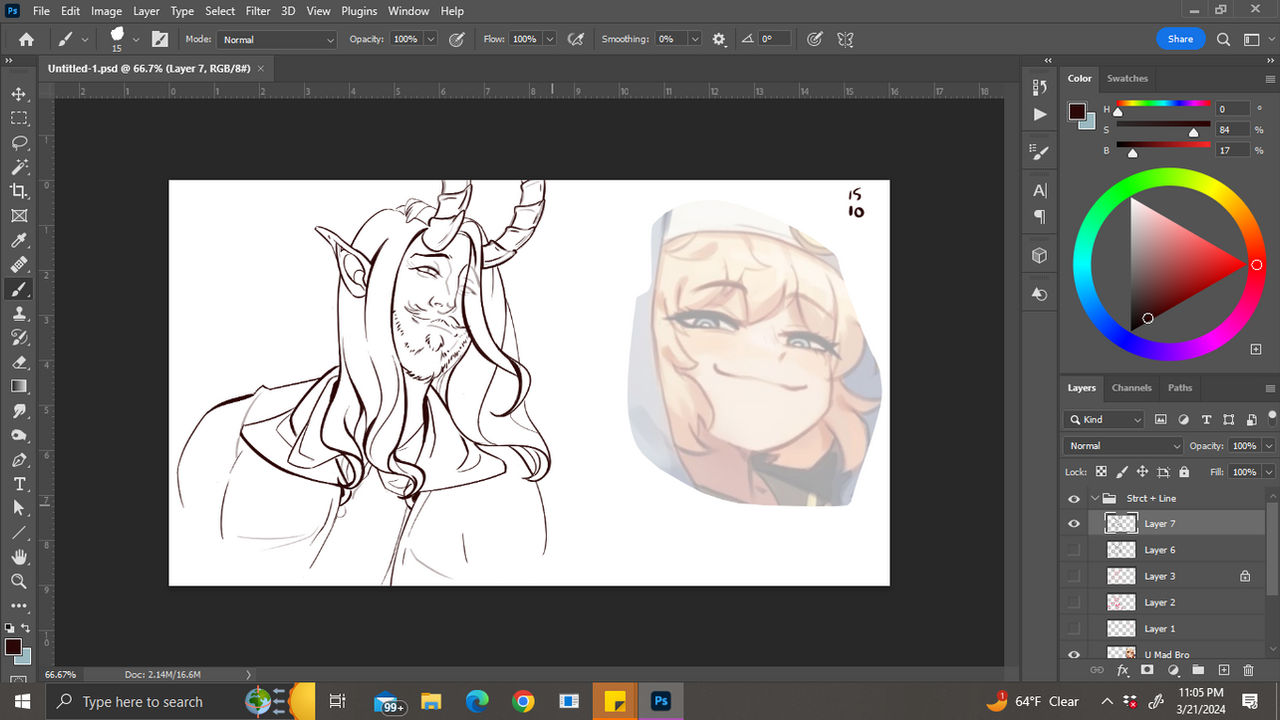
Task: Open the Brush Settings panel
Action: [1039, 151]
